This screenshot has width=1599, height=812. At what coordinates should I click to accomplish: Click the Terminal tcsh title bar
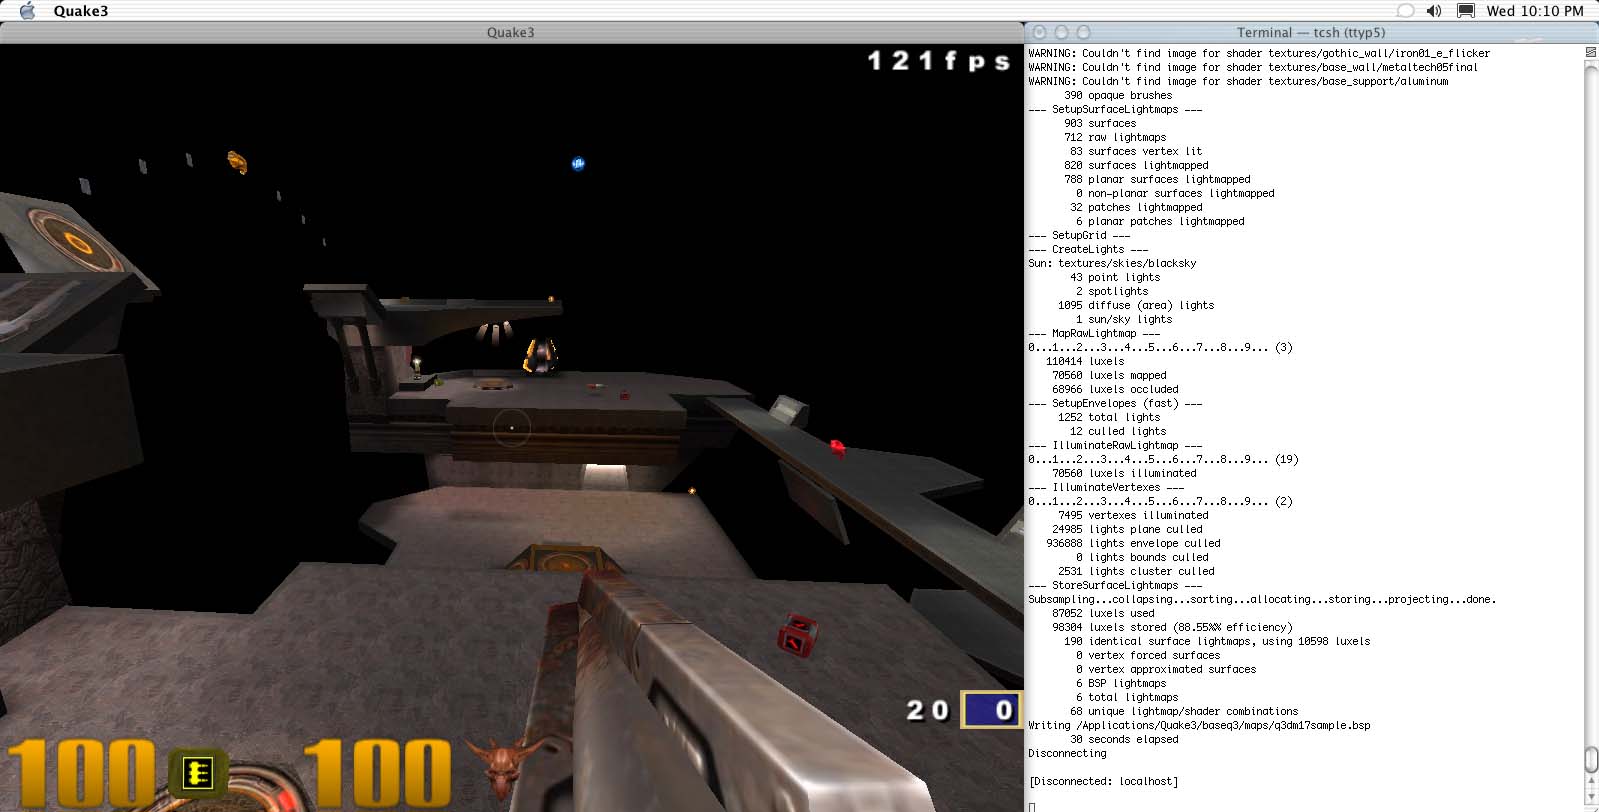click(1310, 32)
